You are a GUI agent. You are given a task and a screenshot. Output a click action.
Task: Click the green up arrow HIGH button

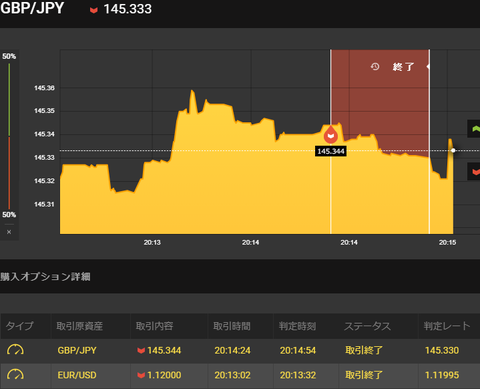click(474, 129)
